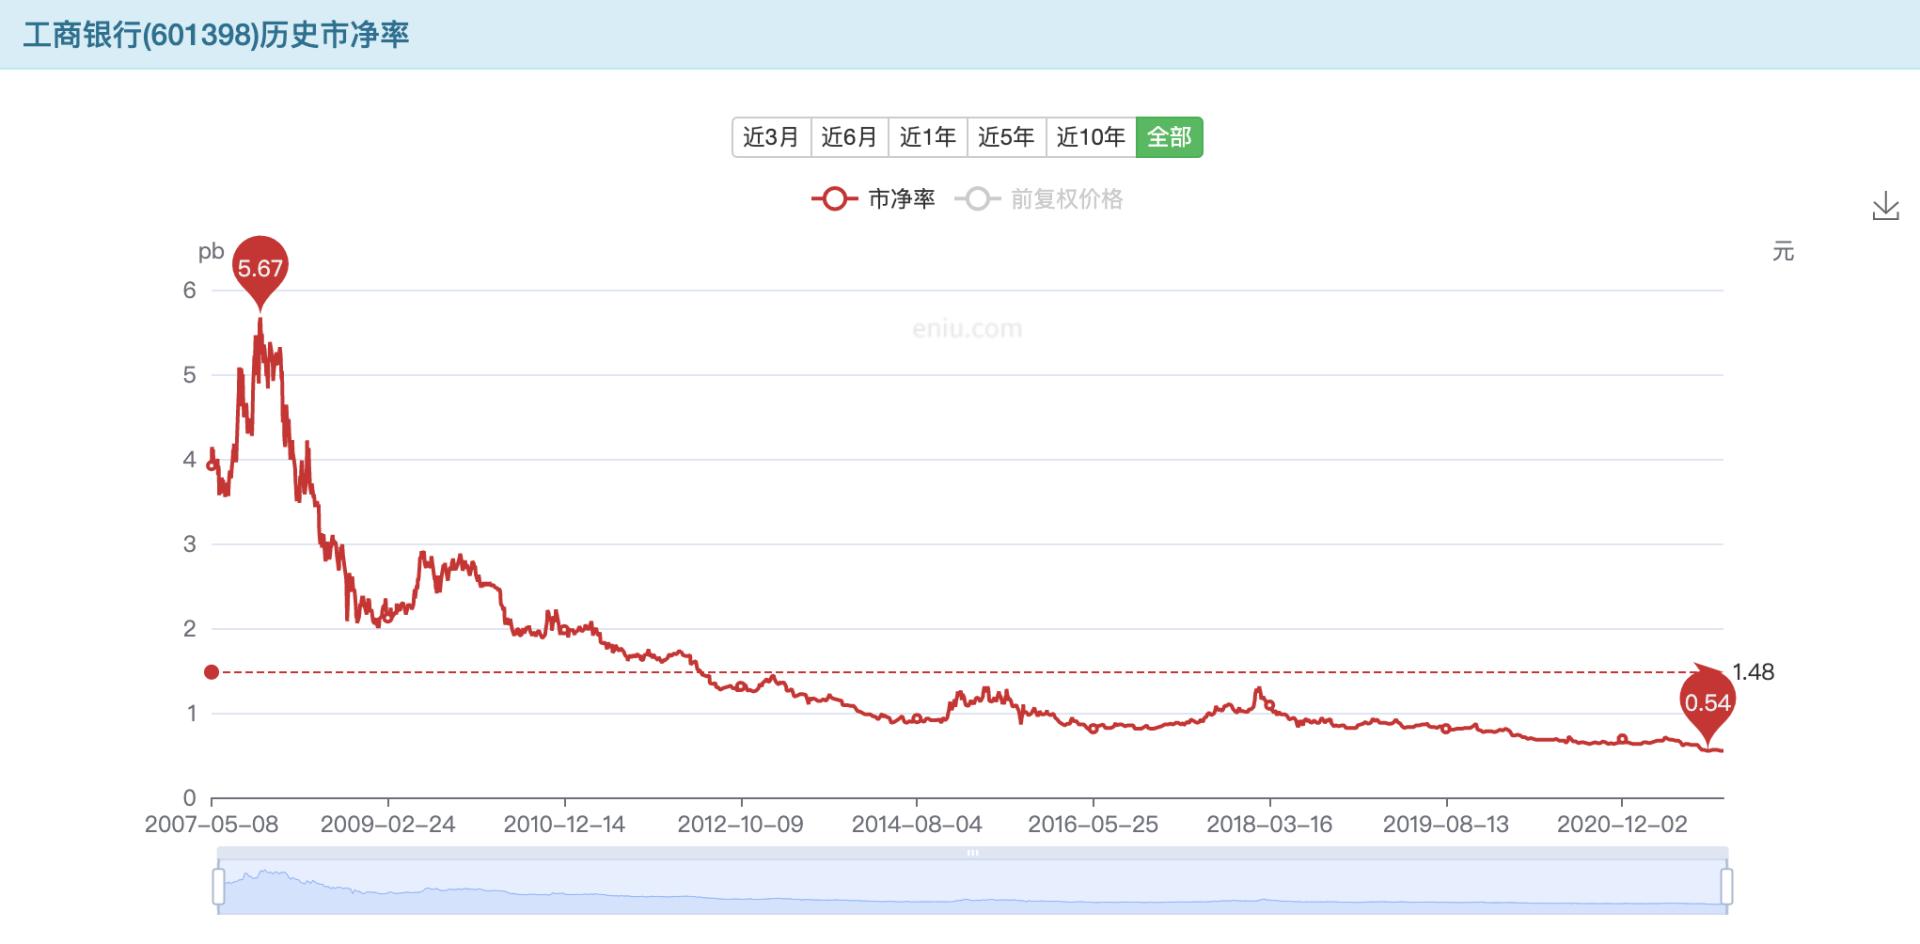Click the red 市净率 legend circle icon
Image resolution: width=1920 pixels, height=944 pixels.
pos(834,199)
